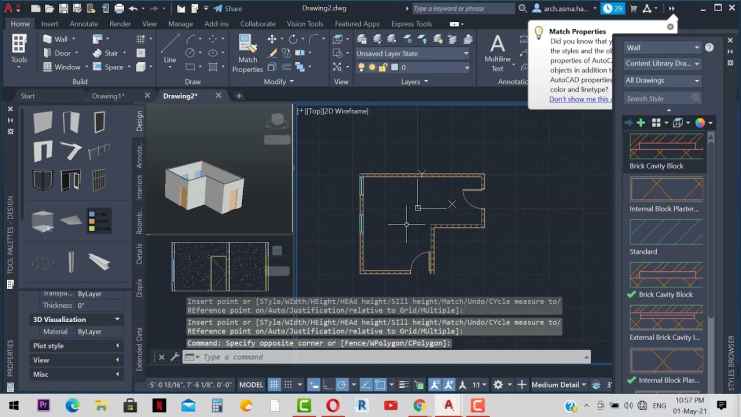Switch to the Annotate ribbon tab

[x=83, y=22]
